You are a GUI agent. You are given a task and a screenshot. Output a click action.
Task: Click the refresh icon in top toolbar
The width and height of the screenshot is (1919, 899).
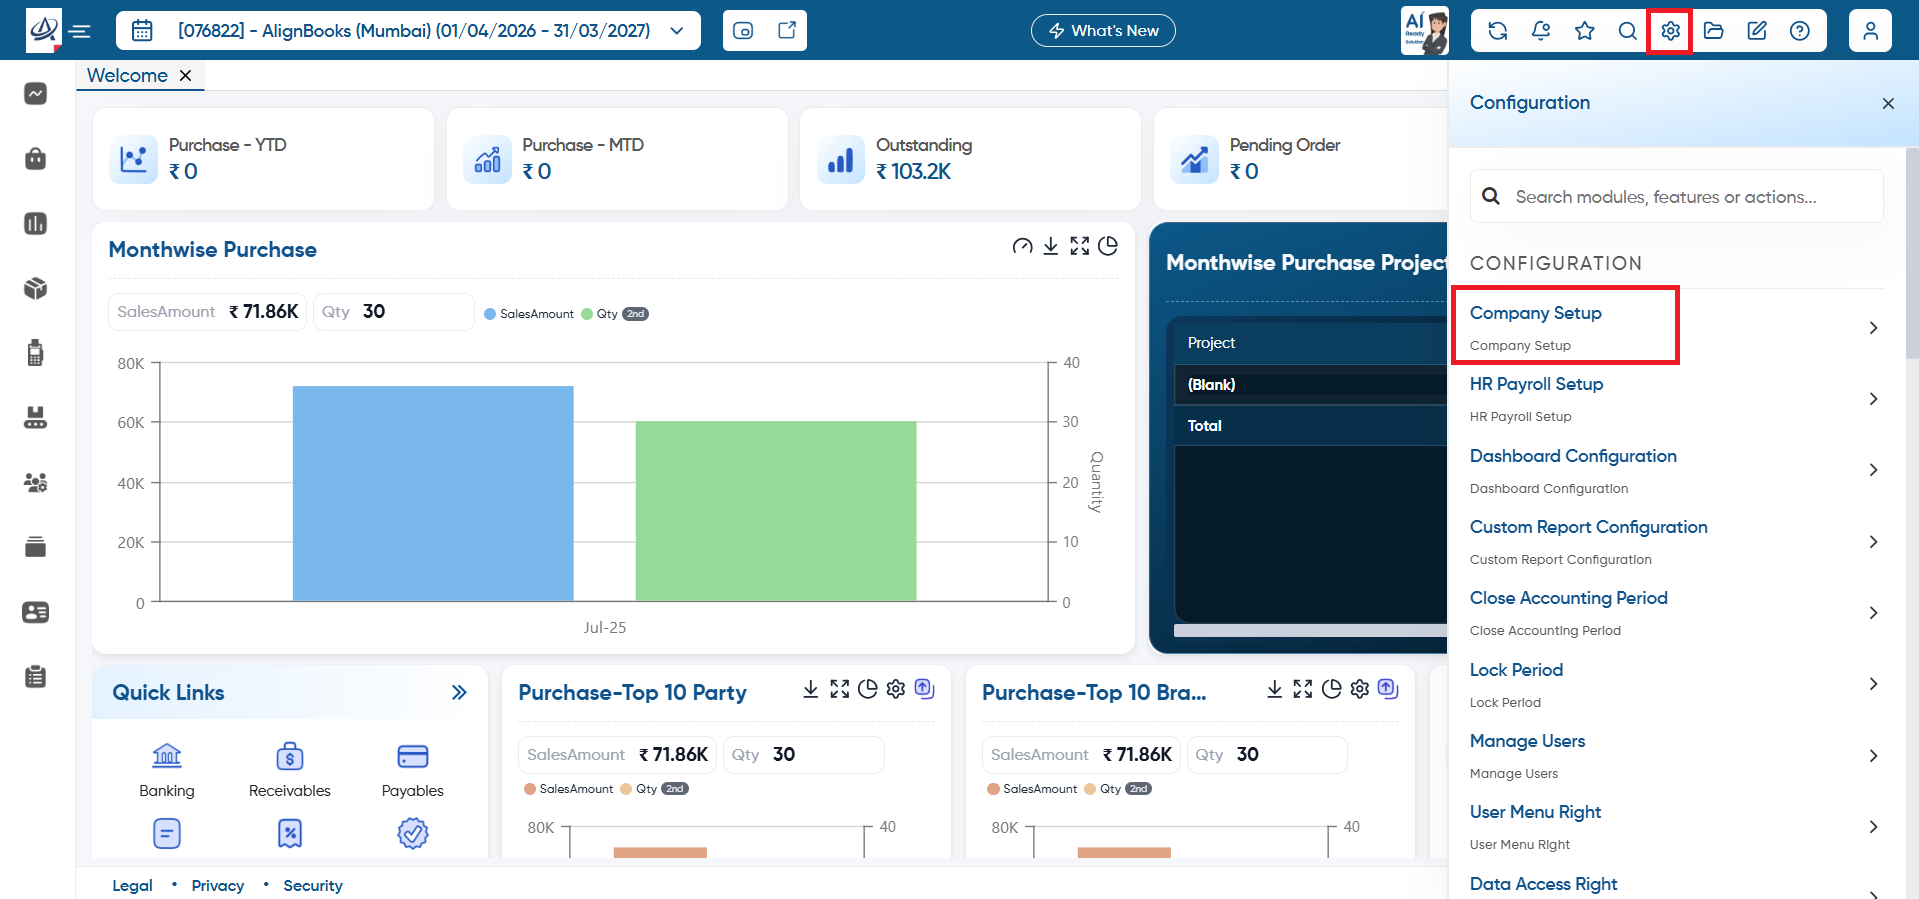coord(1497,31)
